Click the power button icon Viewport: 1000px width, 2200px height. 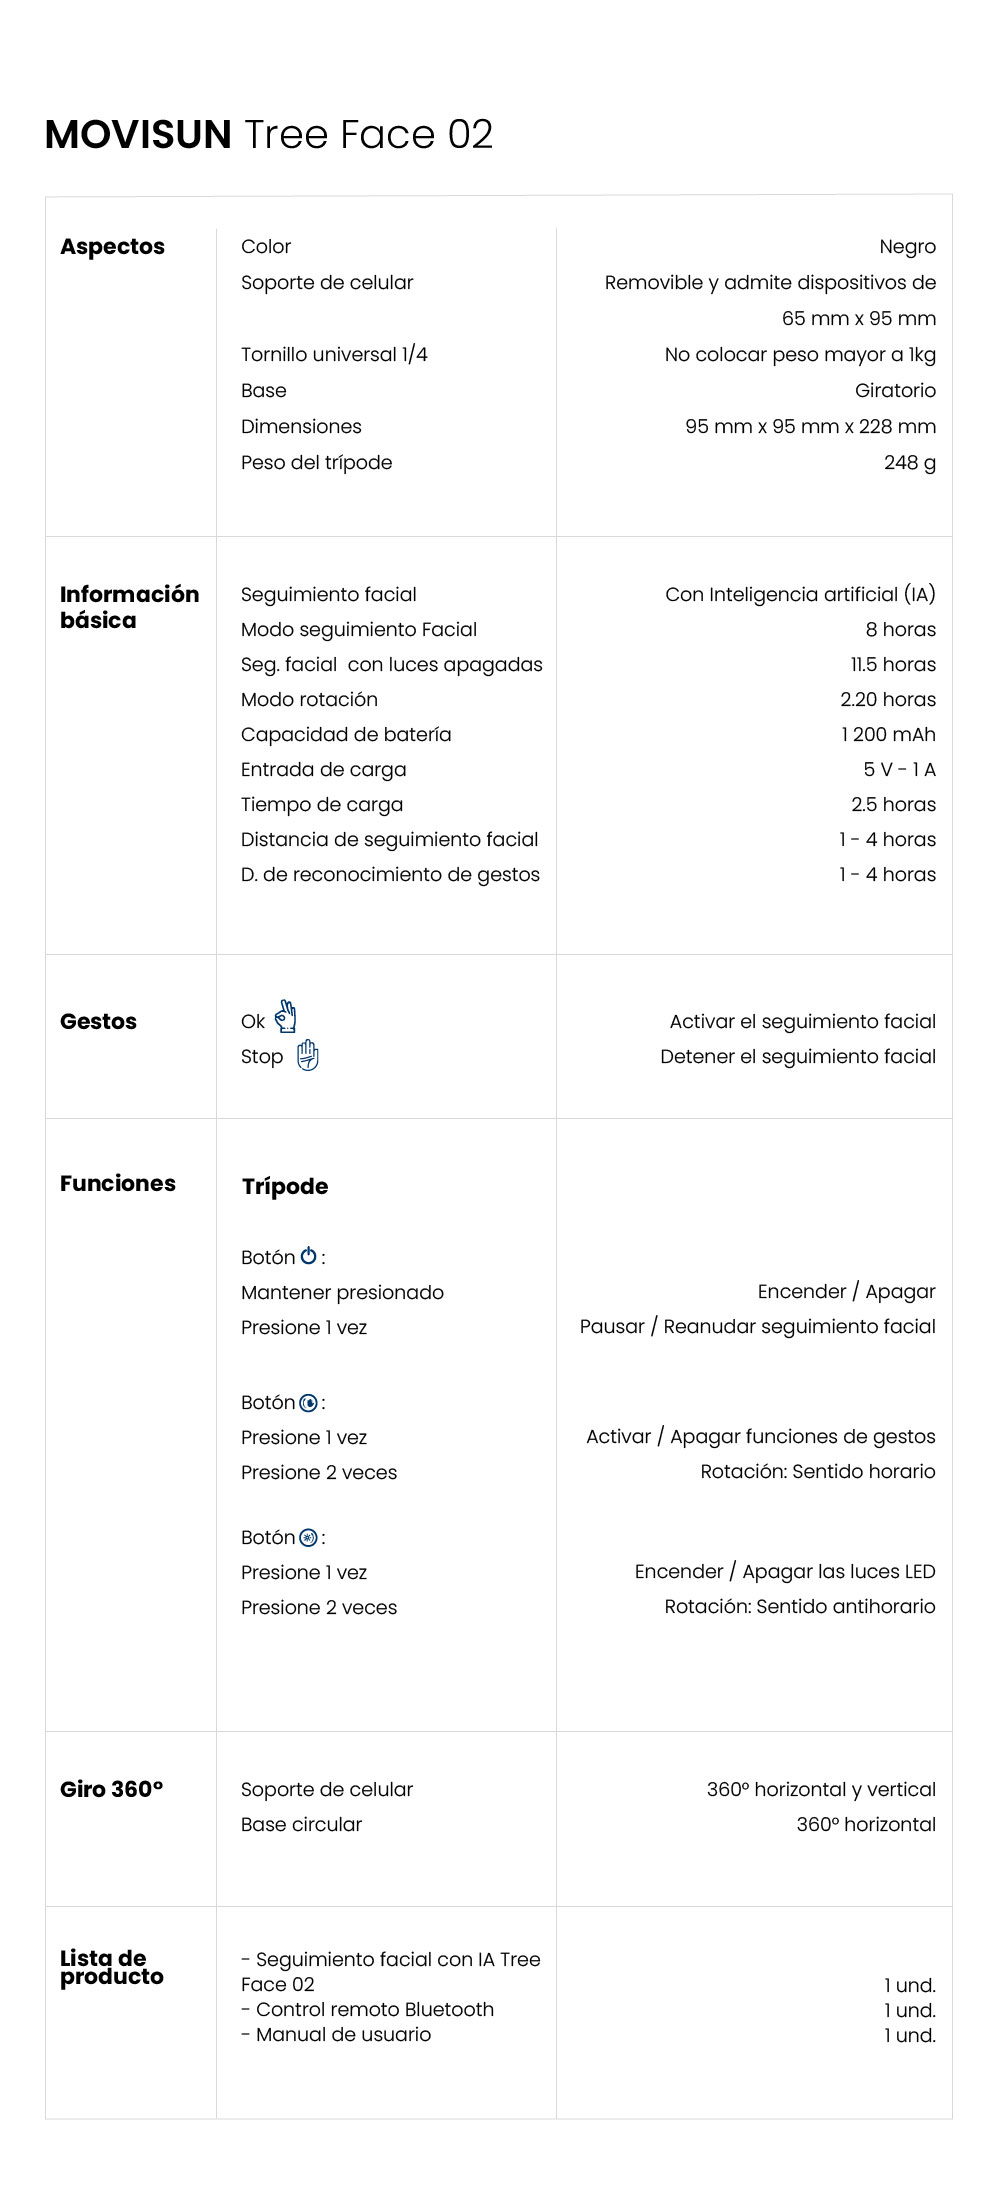pyautogui.click(x=309, y=1256)
